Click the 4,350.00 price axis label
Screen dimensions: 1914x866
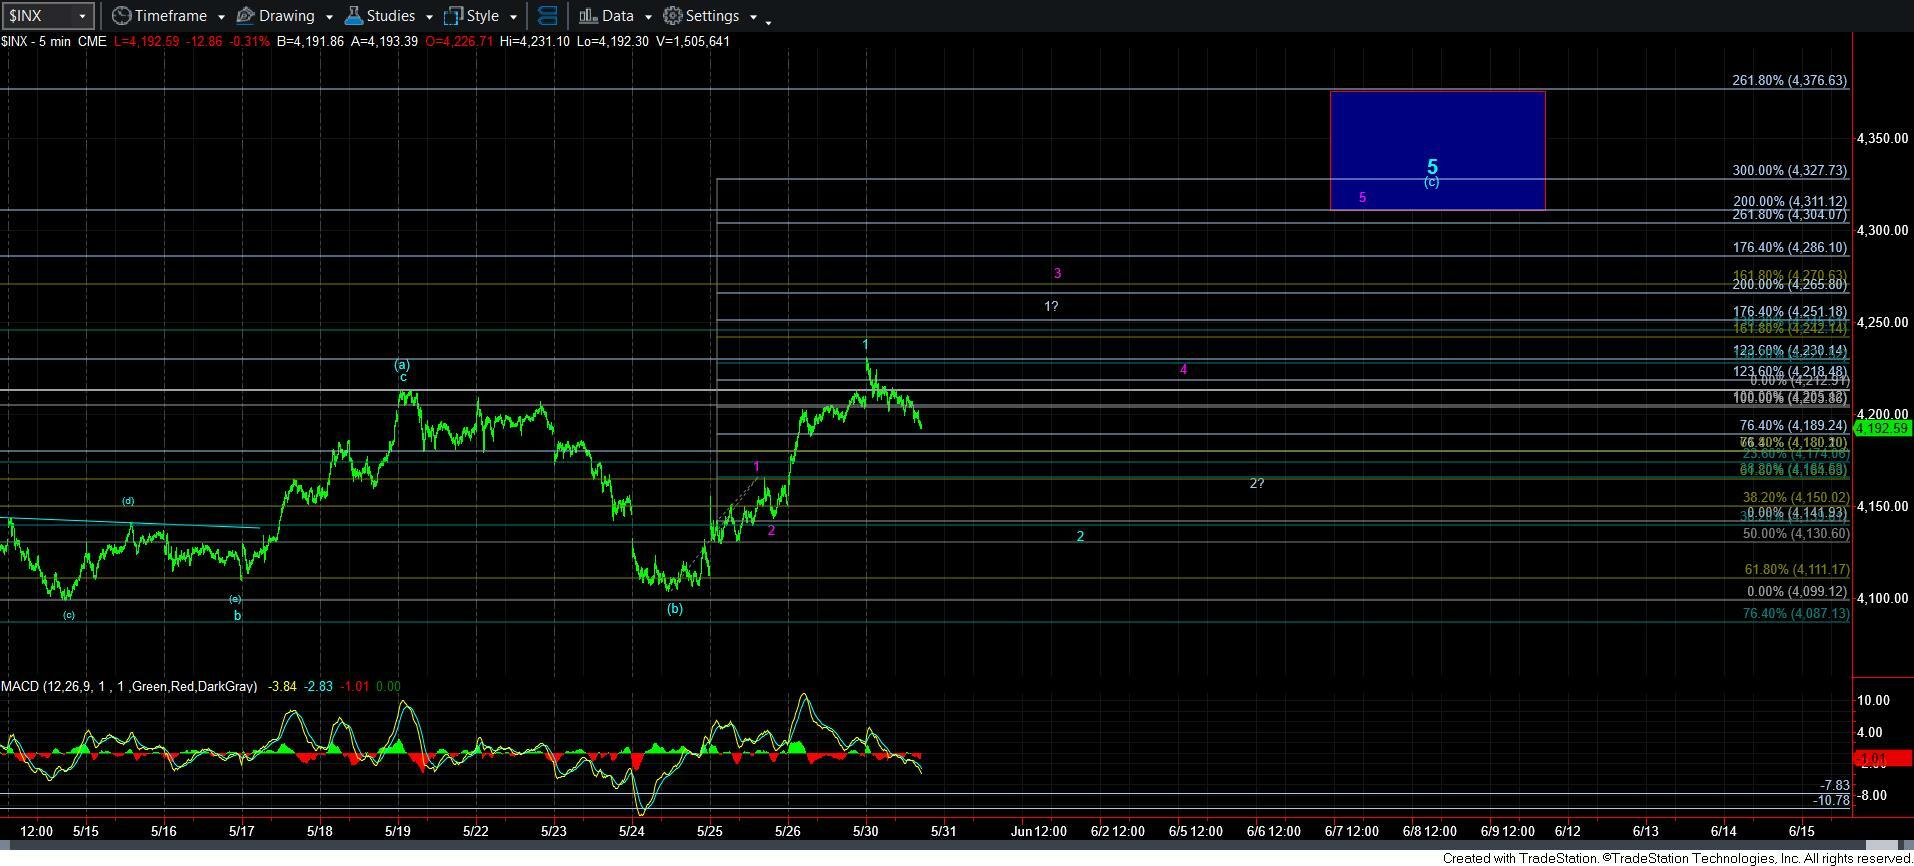(1882, 138)
